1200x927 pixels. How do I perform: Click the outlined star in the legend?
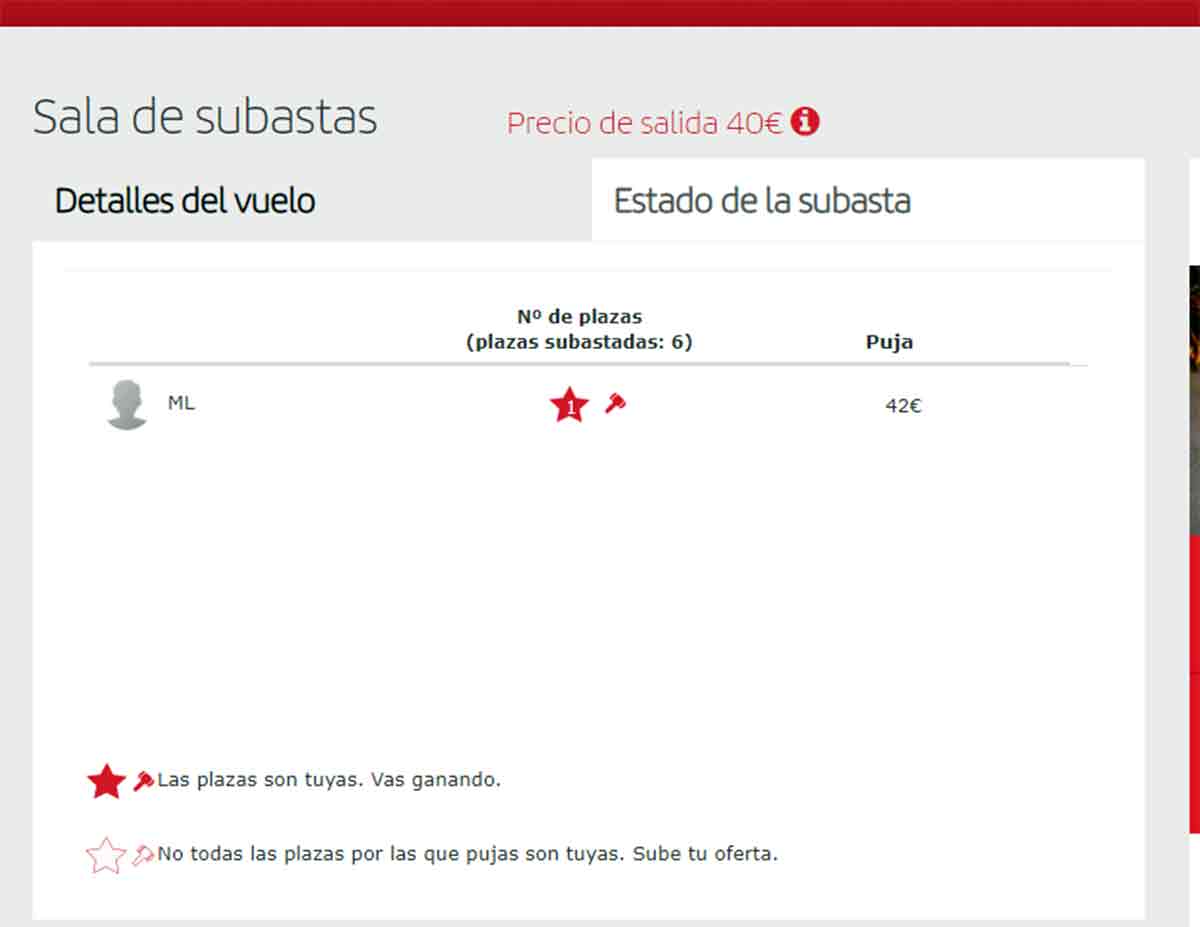[x=106, y=856]
